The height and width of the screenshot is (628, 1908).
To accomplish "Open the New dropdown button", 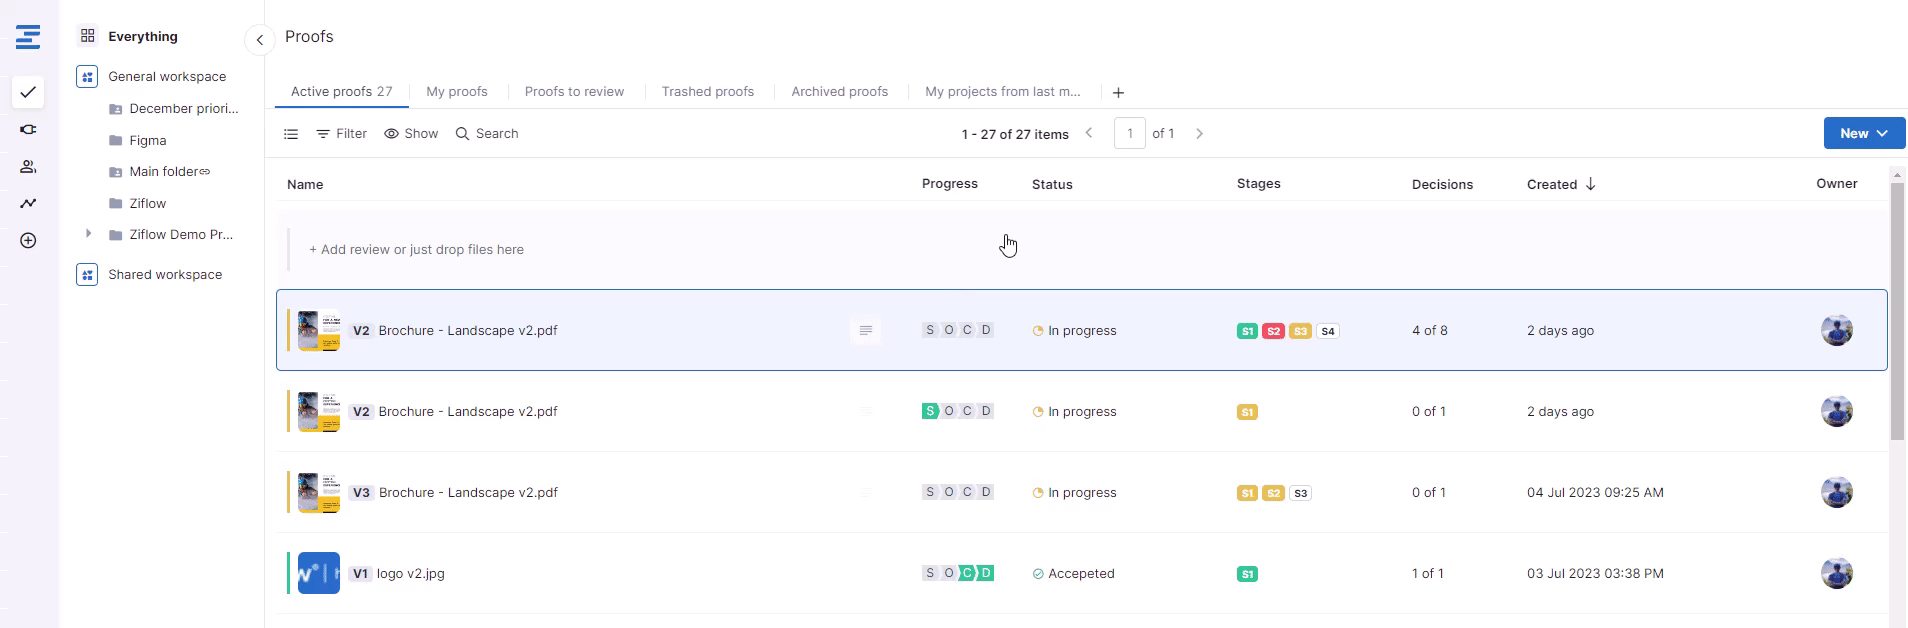I will point(1863,133).
